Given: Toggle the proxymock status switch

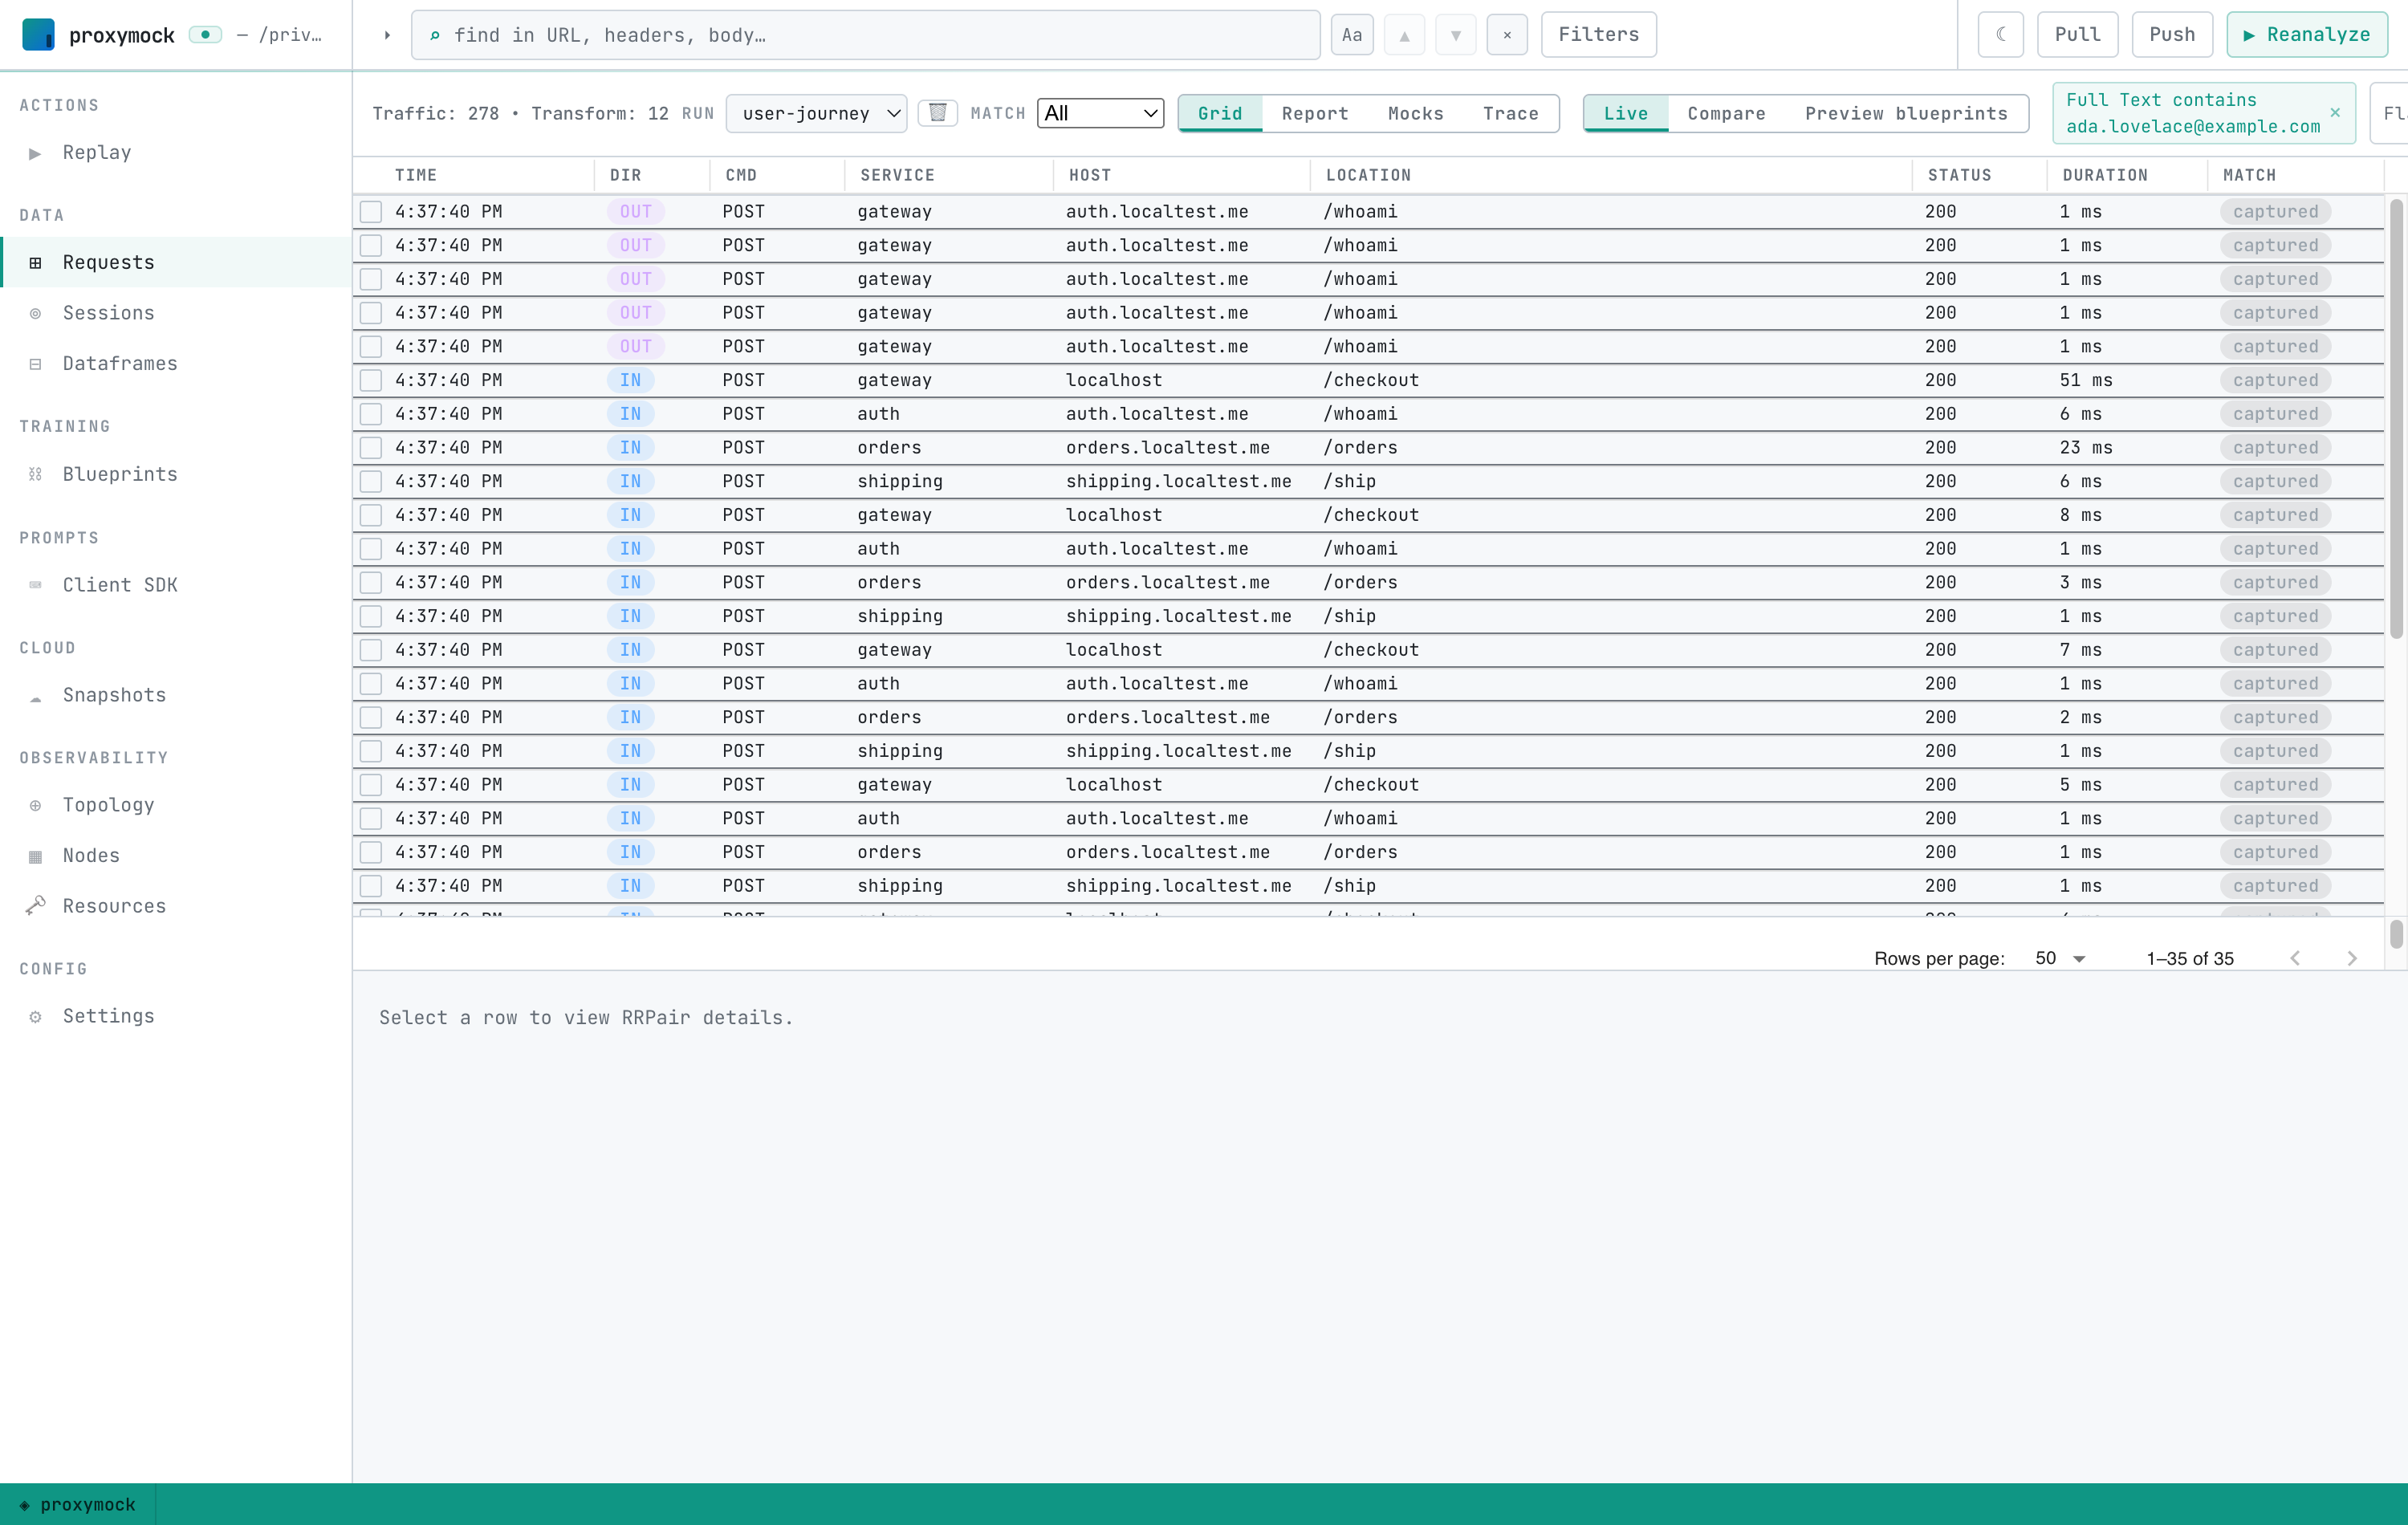Looking at the screenshot, I should (x=205, y=35).
